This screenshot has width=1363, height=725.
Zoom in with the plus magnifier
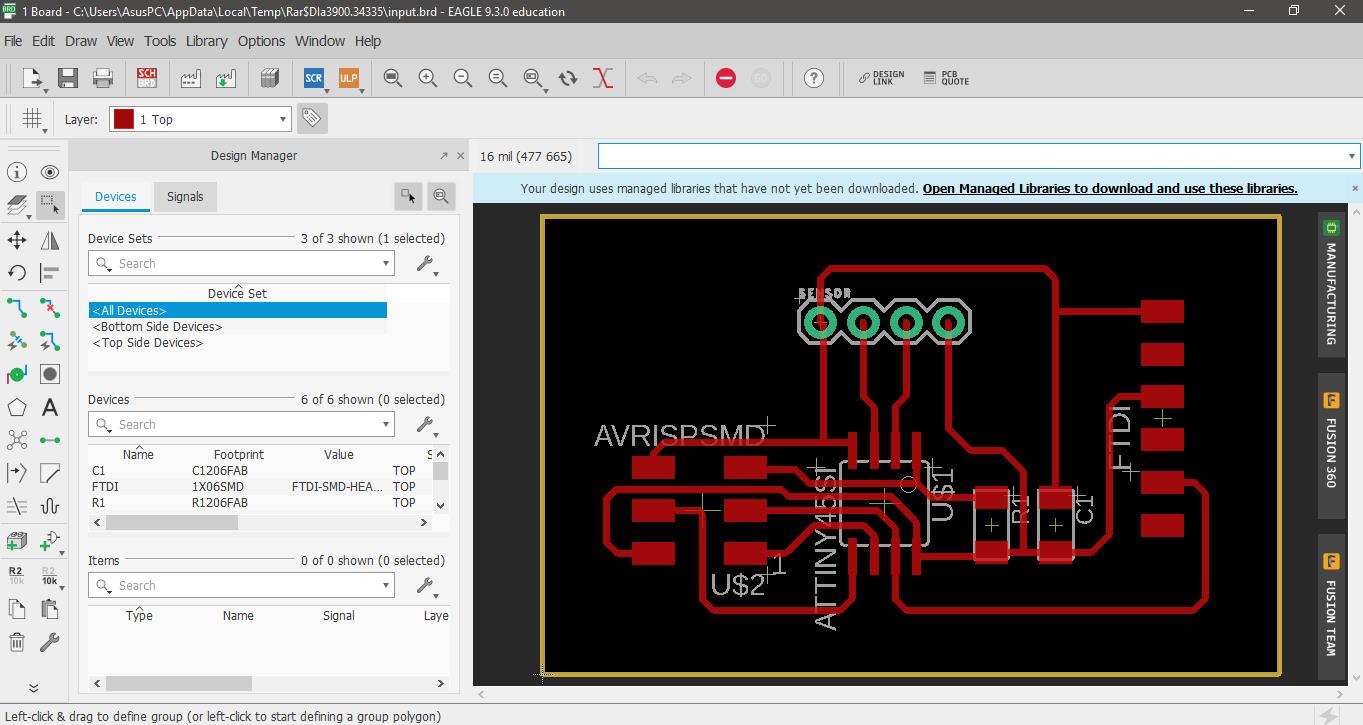point(428,78)
